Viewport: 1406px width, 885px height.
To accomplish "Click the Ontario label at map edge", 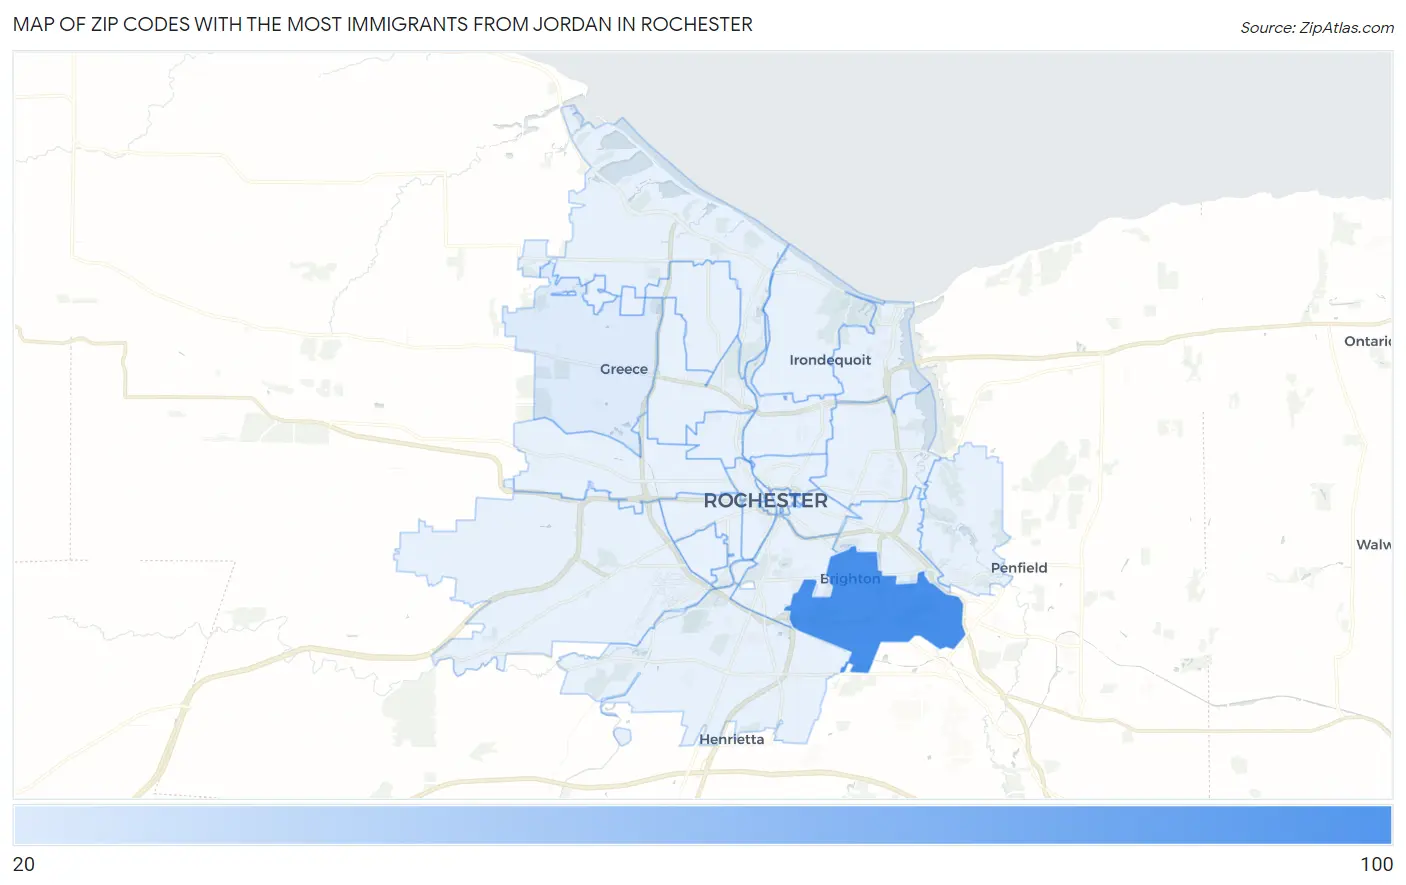I will pos(1368,341).
